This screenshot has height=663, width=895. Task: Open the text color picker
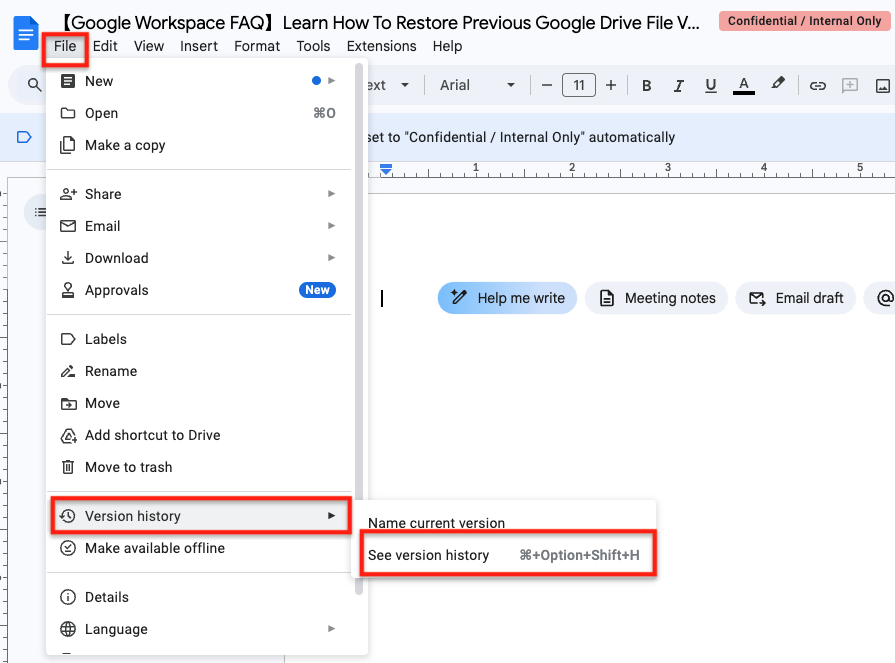744,86
